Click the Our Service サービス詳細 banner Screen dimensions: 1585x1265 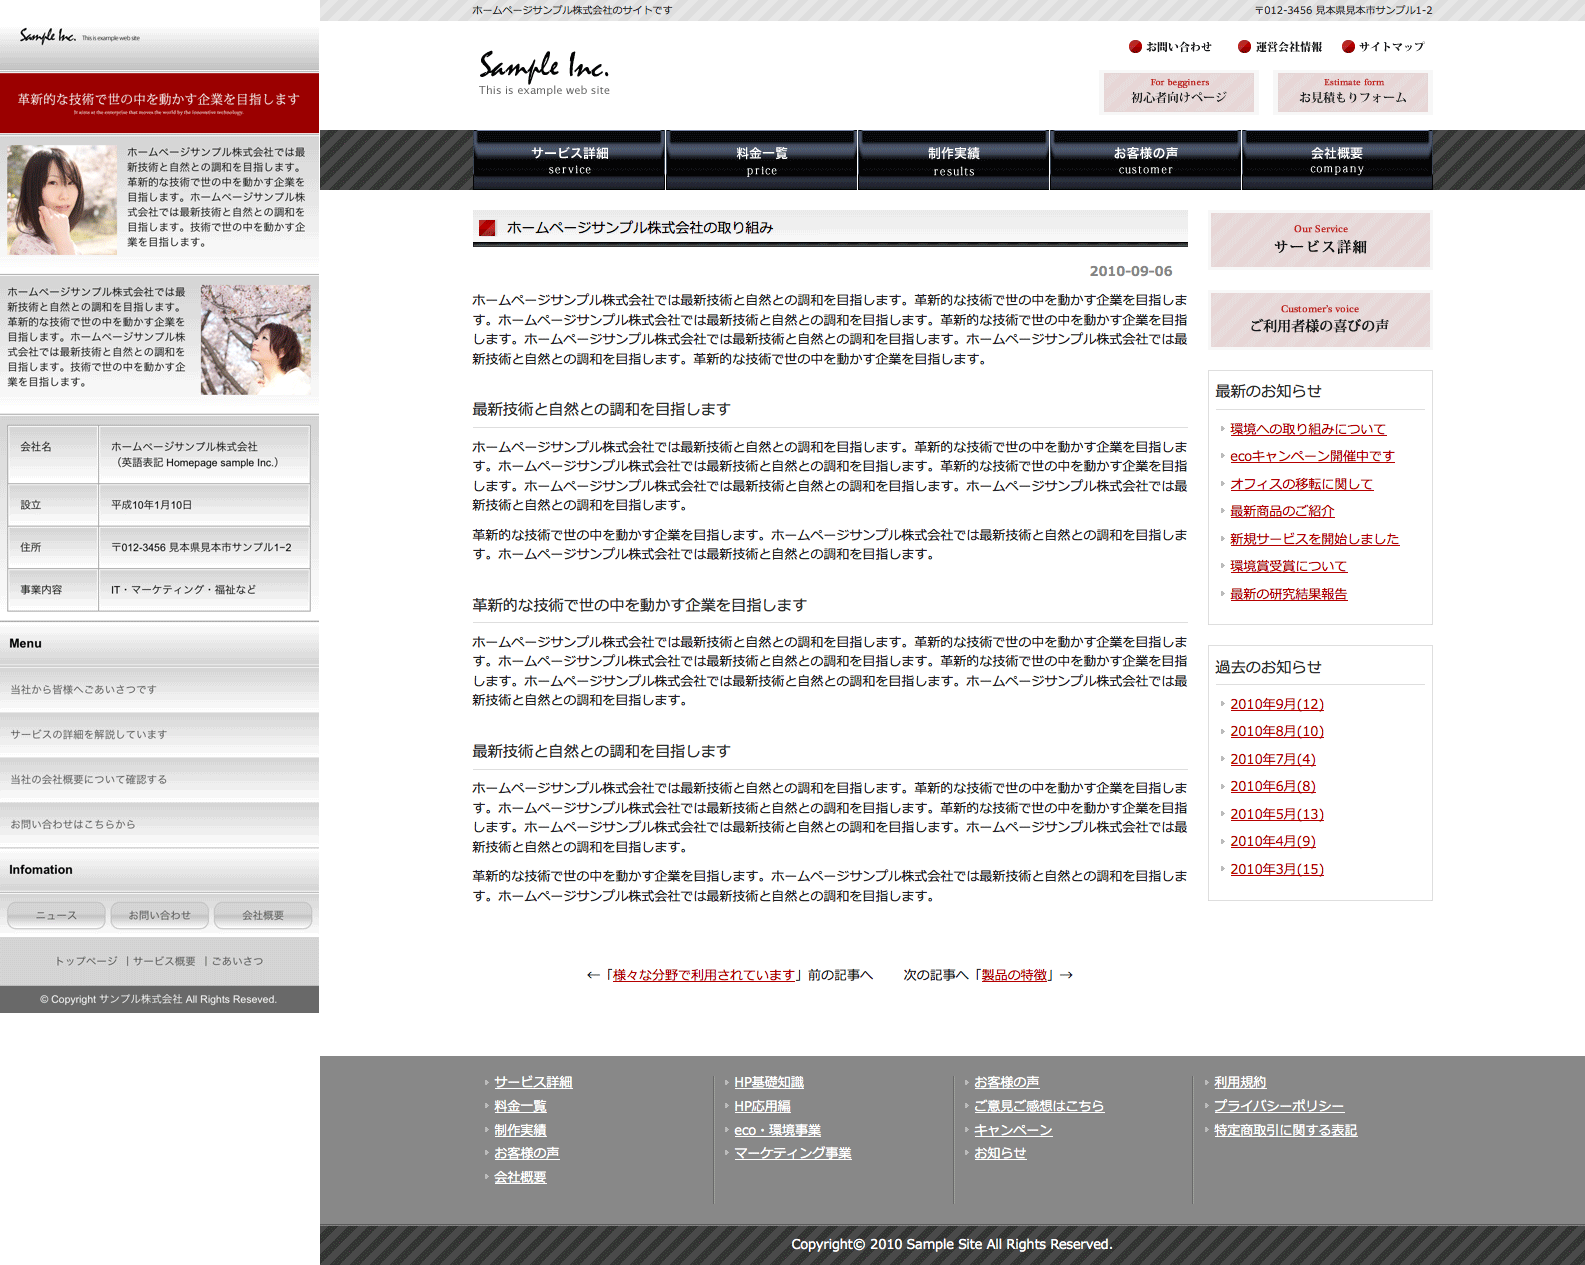point(1320,240)
